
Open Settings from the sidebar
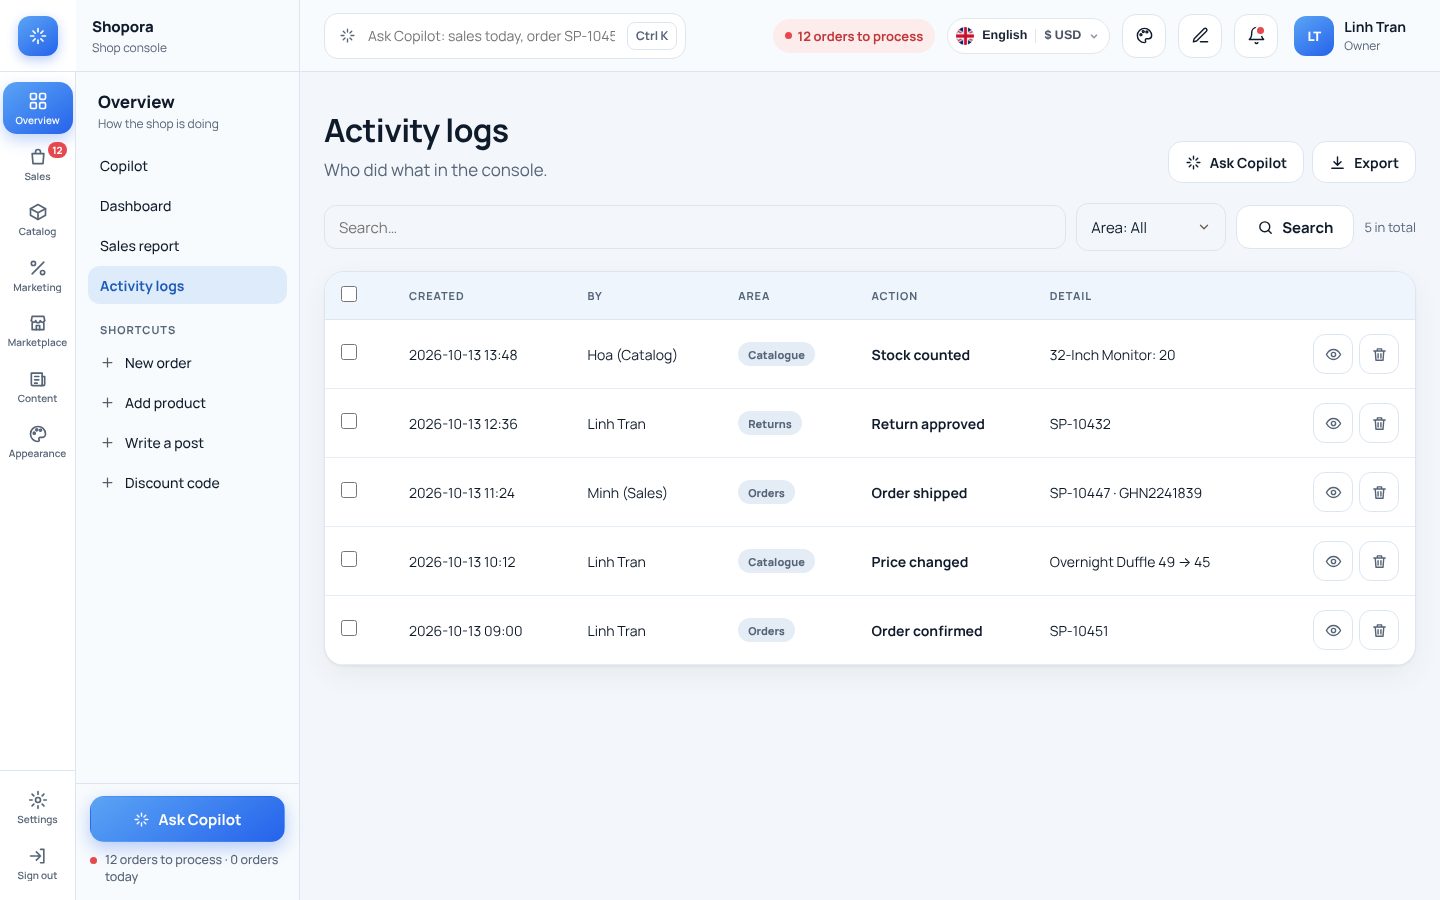[37, 807]
